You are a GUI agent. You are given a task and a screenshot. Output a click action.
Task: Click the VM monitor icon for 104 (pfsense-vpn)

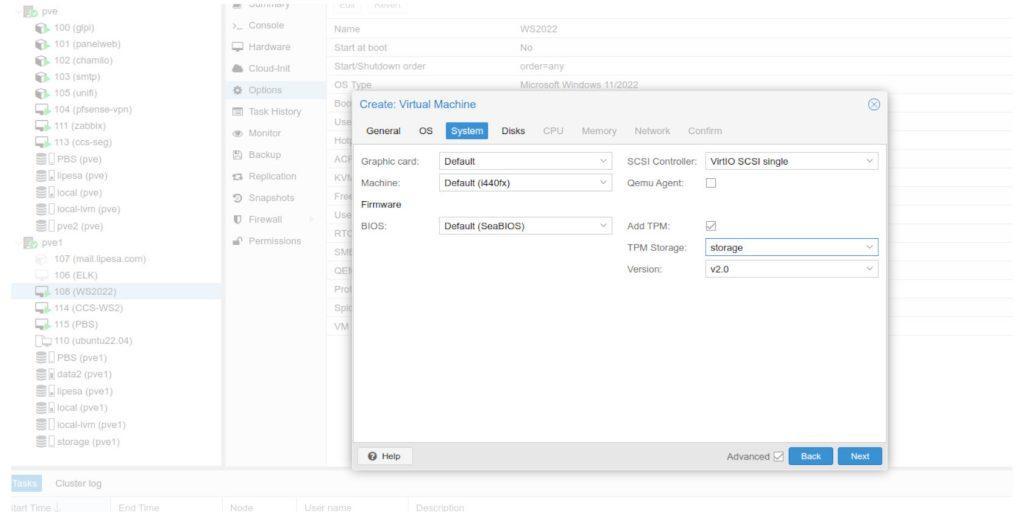[x=42, y=110]
